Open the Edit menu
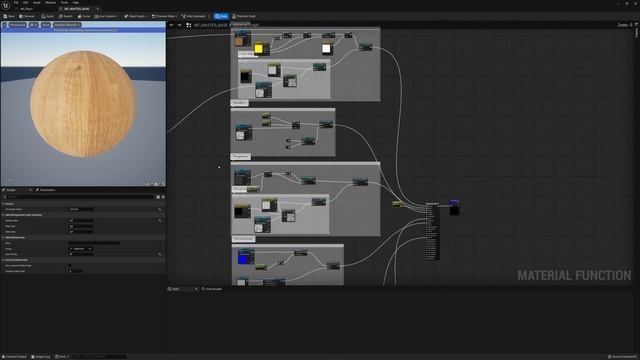This screenshot has height=360, width=640. pos(26,2)
